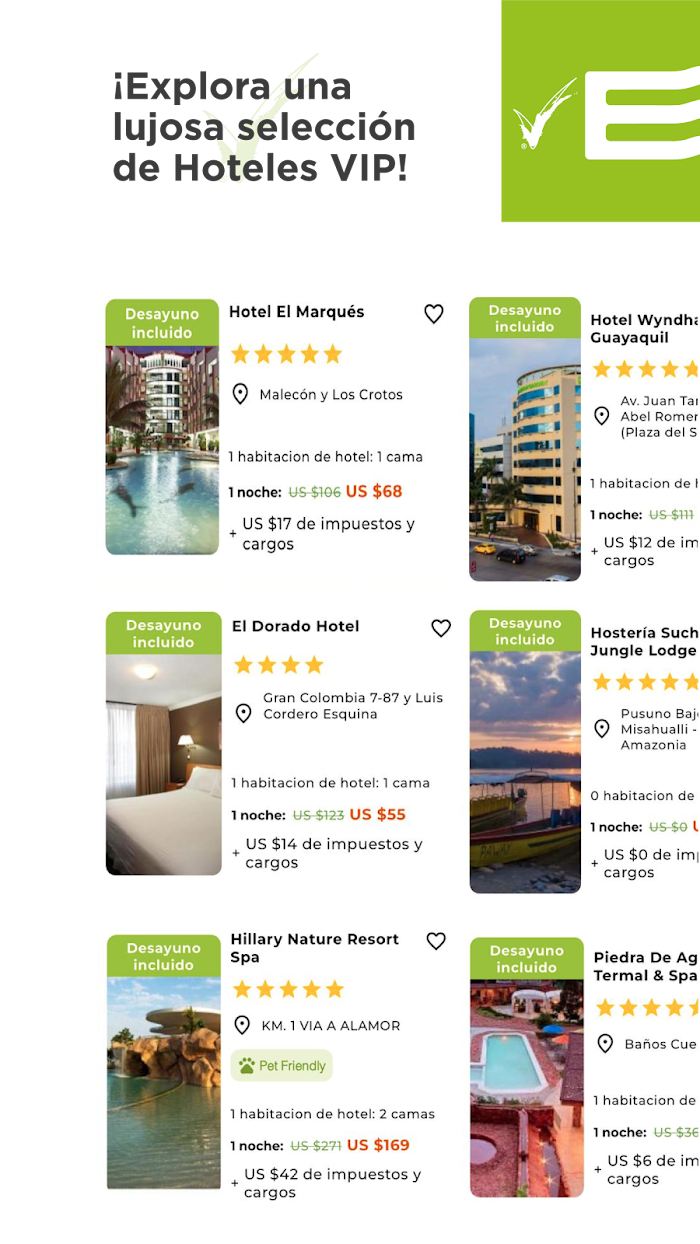Toggle heart on El Dorado Hotel
Viewport: 700px width, 1244px height.
441,628
